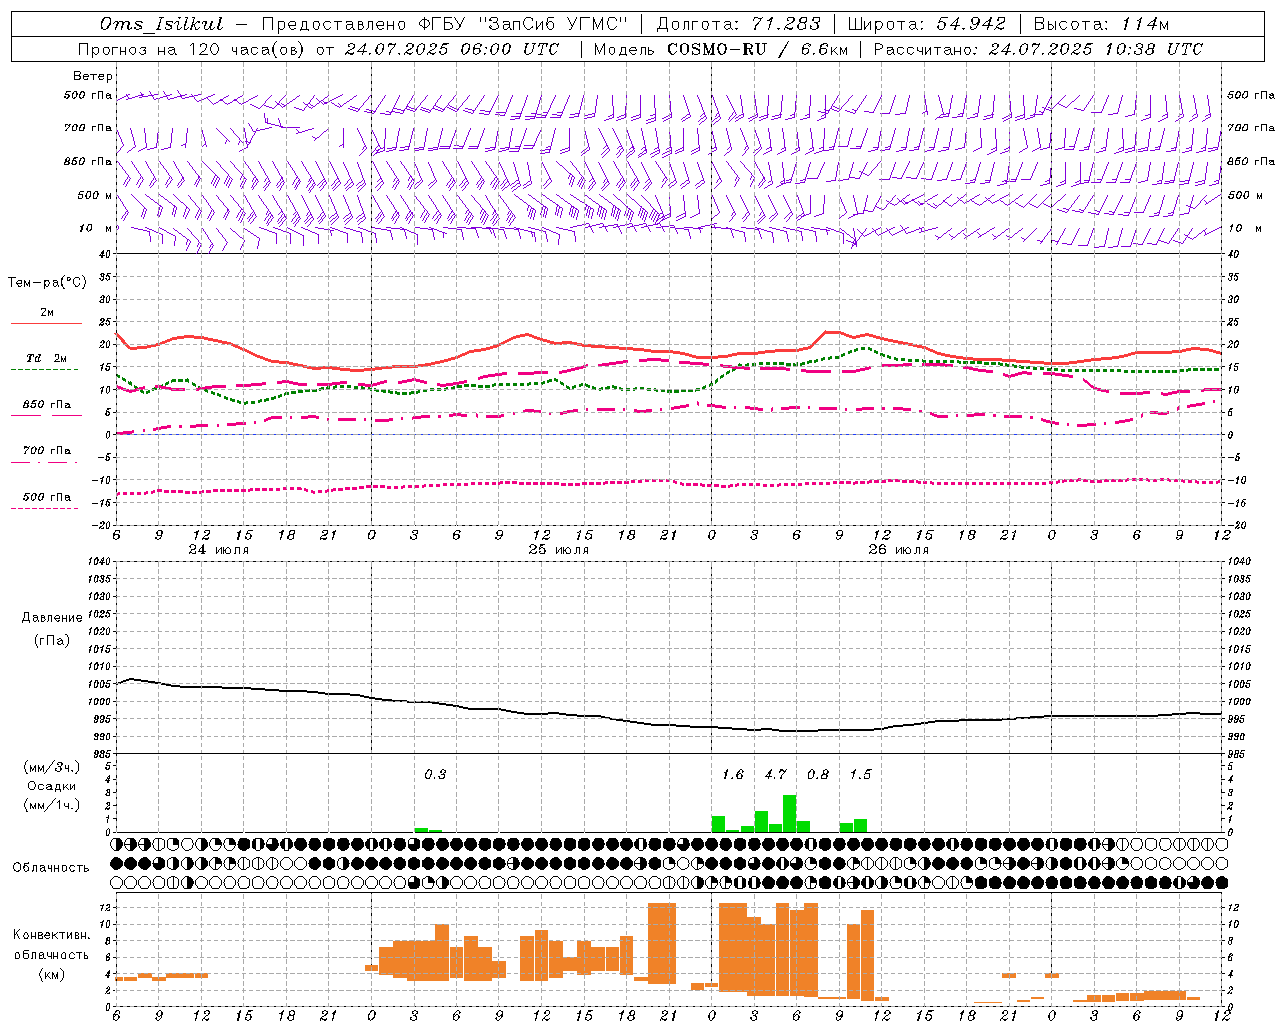Click the 2м temperature legend entry
The height and width of the screenshot is (1024, 1280).
(x=47, y=313)
